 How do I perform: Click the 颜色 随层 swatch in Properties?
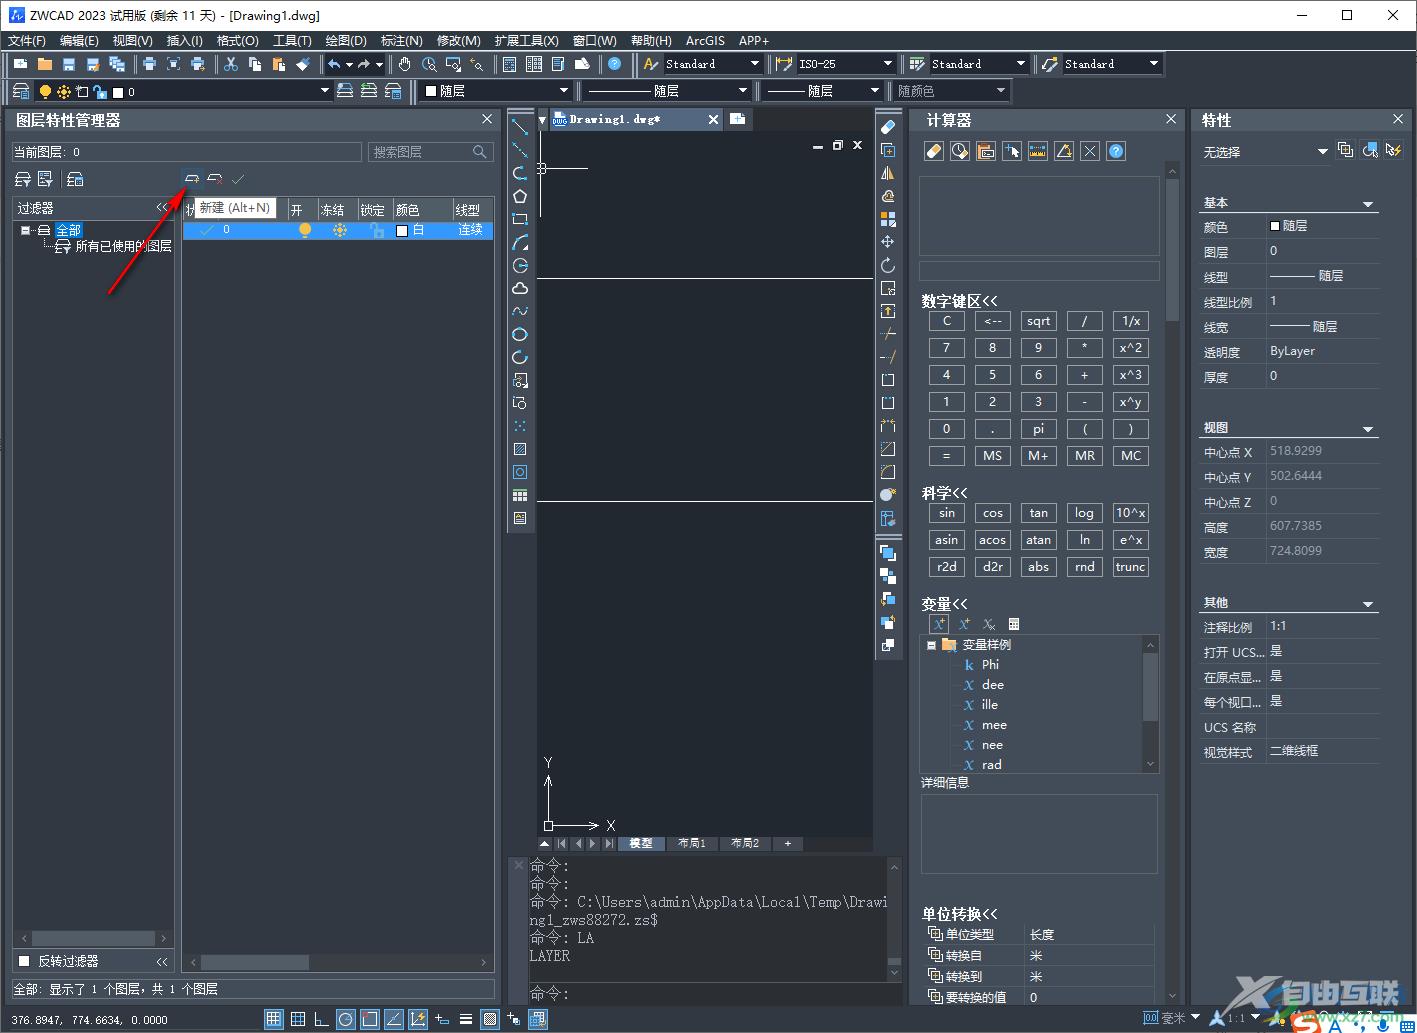pos(1275,226)
